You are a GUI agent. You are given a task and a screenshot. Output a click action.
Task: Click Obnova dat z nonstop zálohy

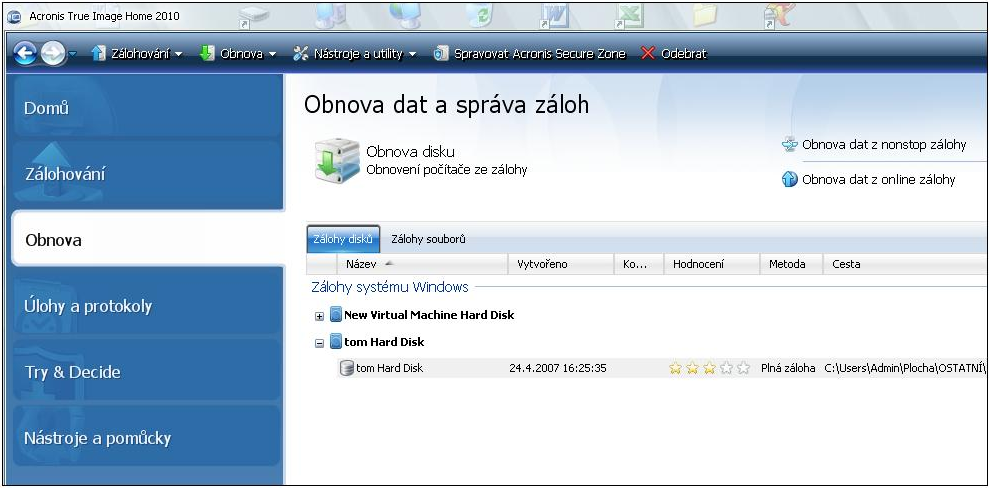point(884,145)
